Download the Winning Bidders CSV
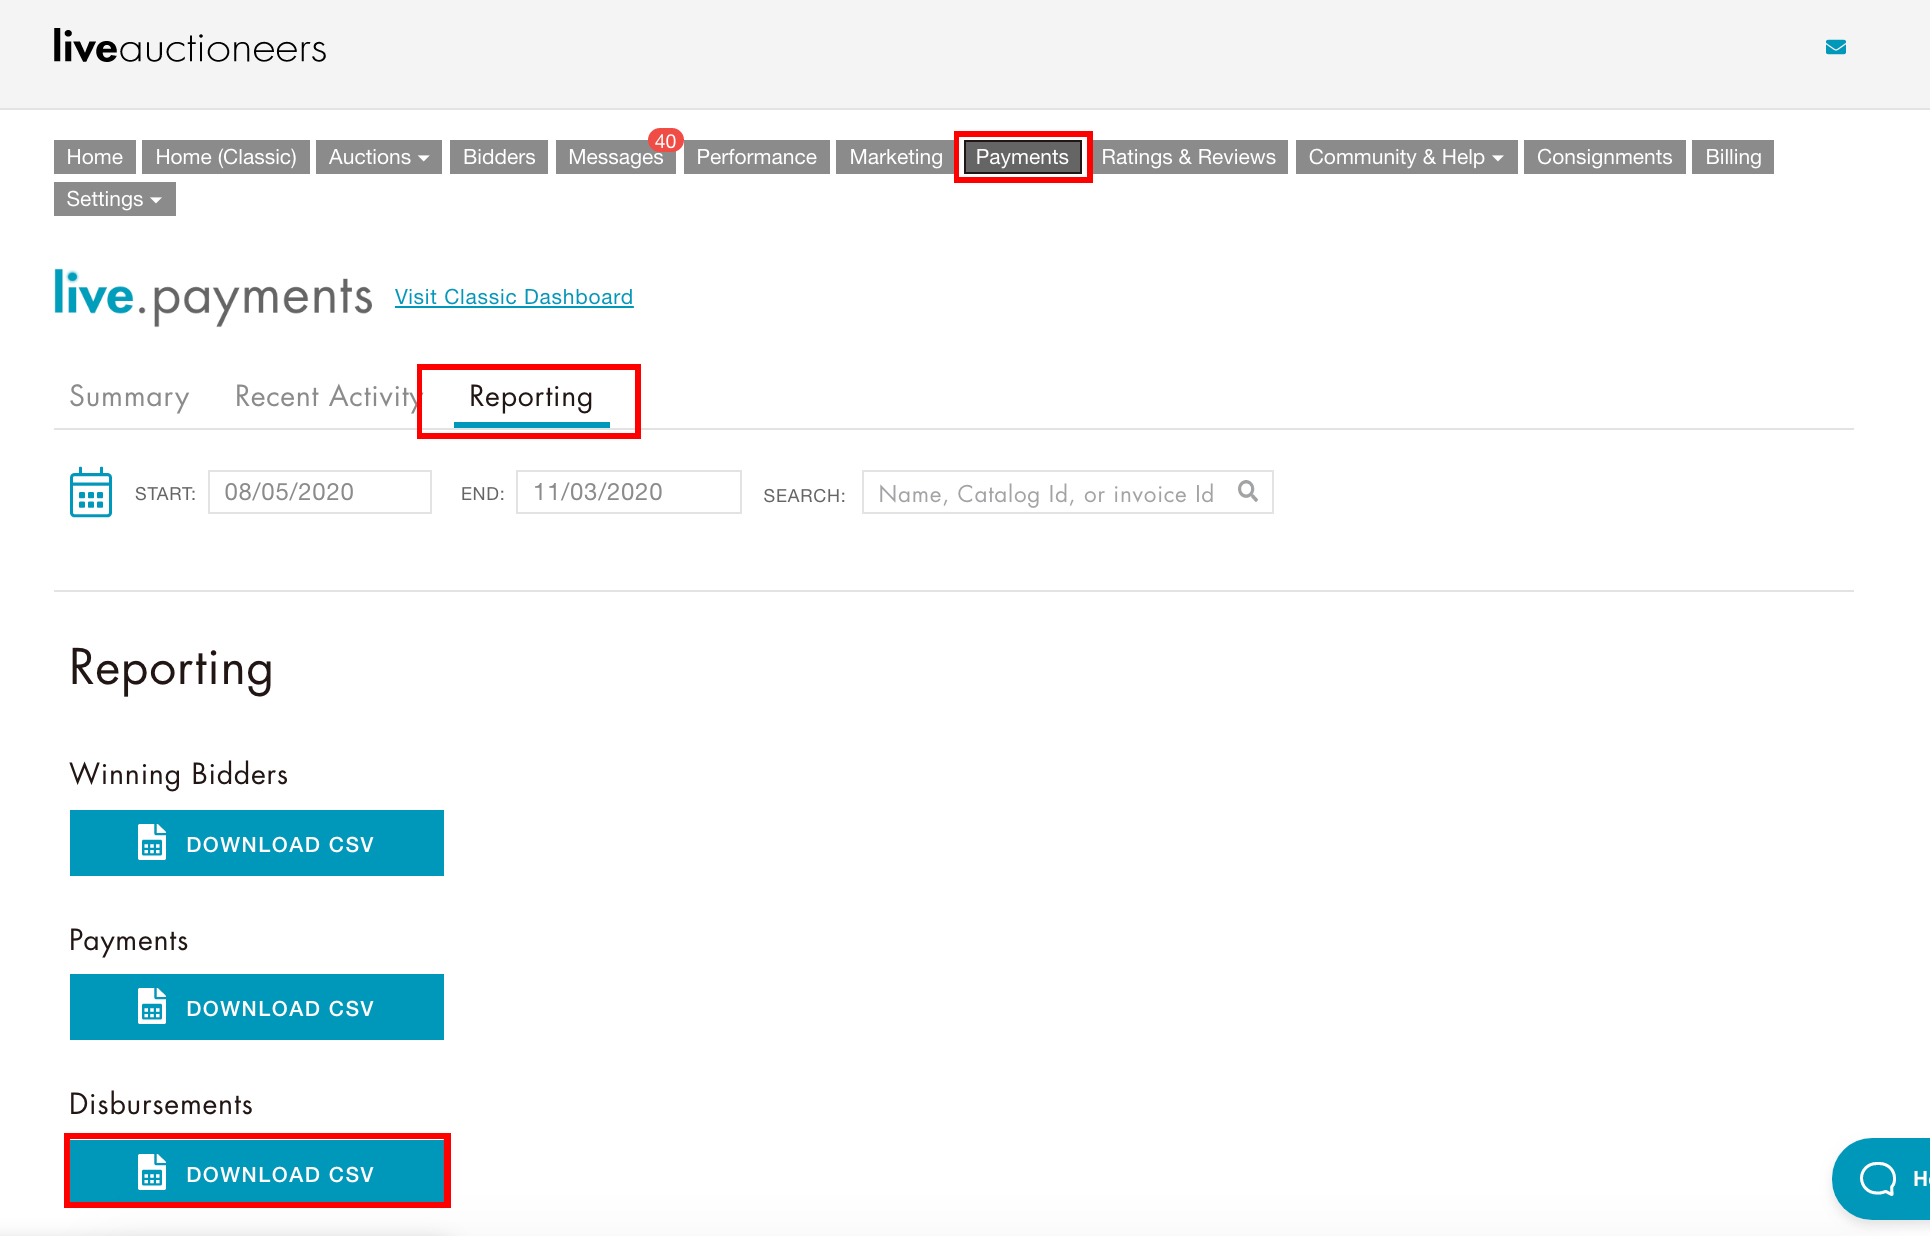1930x1236 pixels. [x=257, y=843]
